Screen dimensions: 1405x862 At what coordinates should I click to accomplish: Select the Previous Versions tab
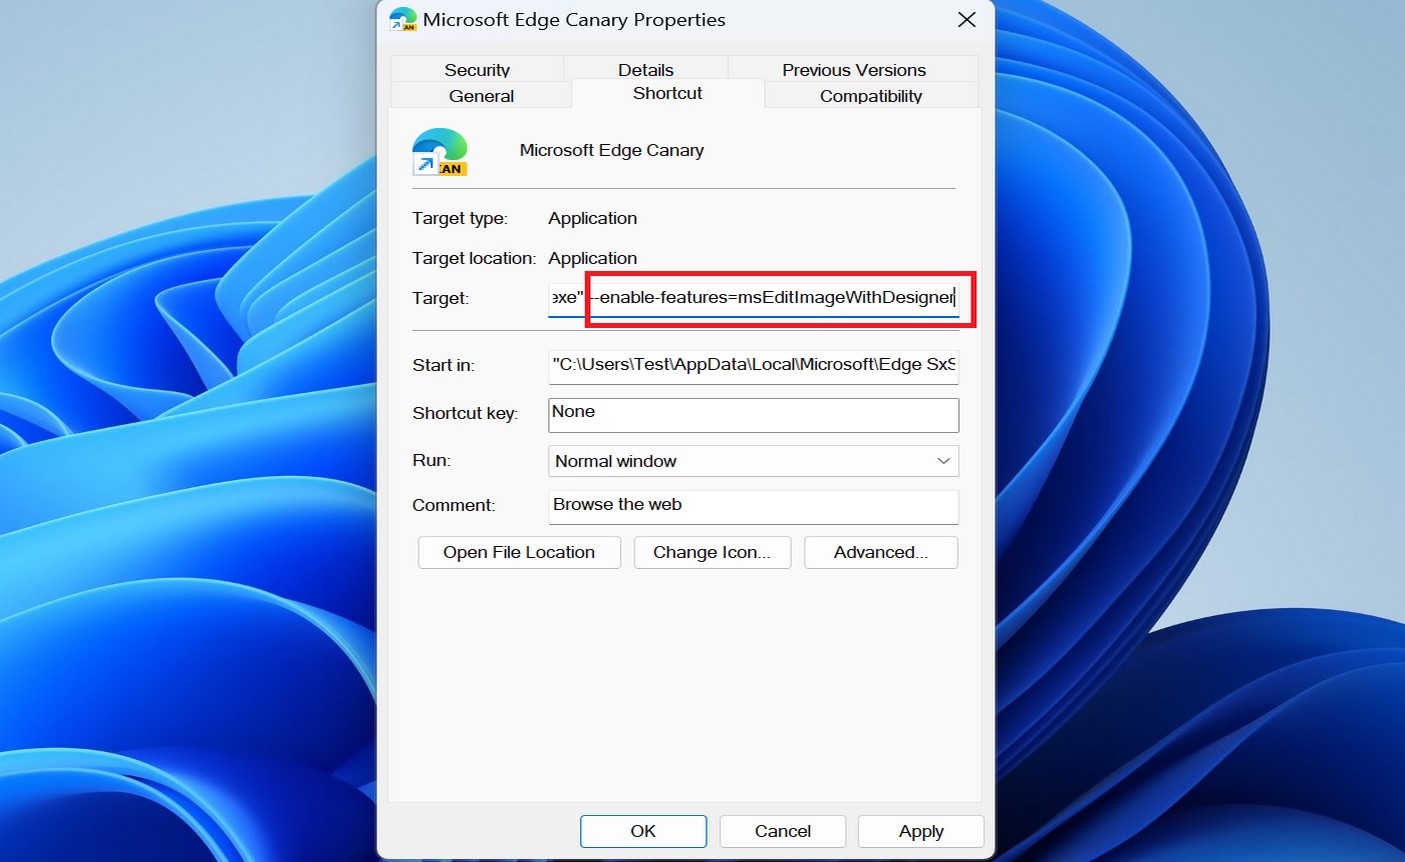852,69
